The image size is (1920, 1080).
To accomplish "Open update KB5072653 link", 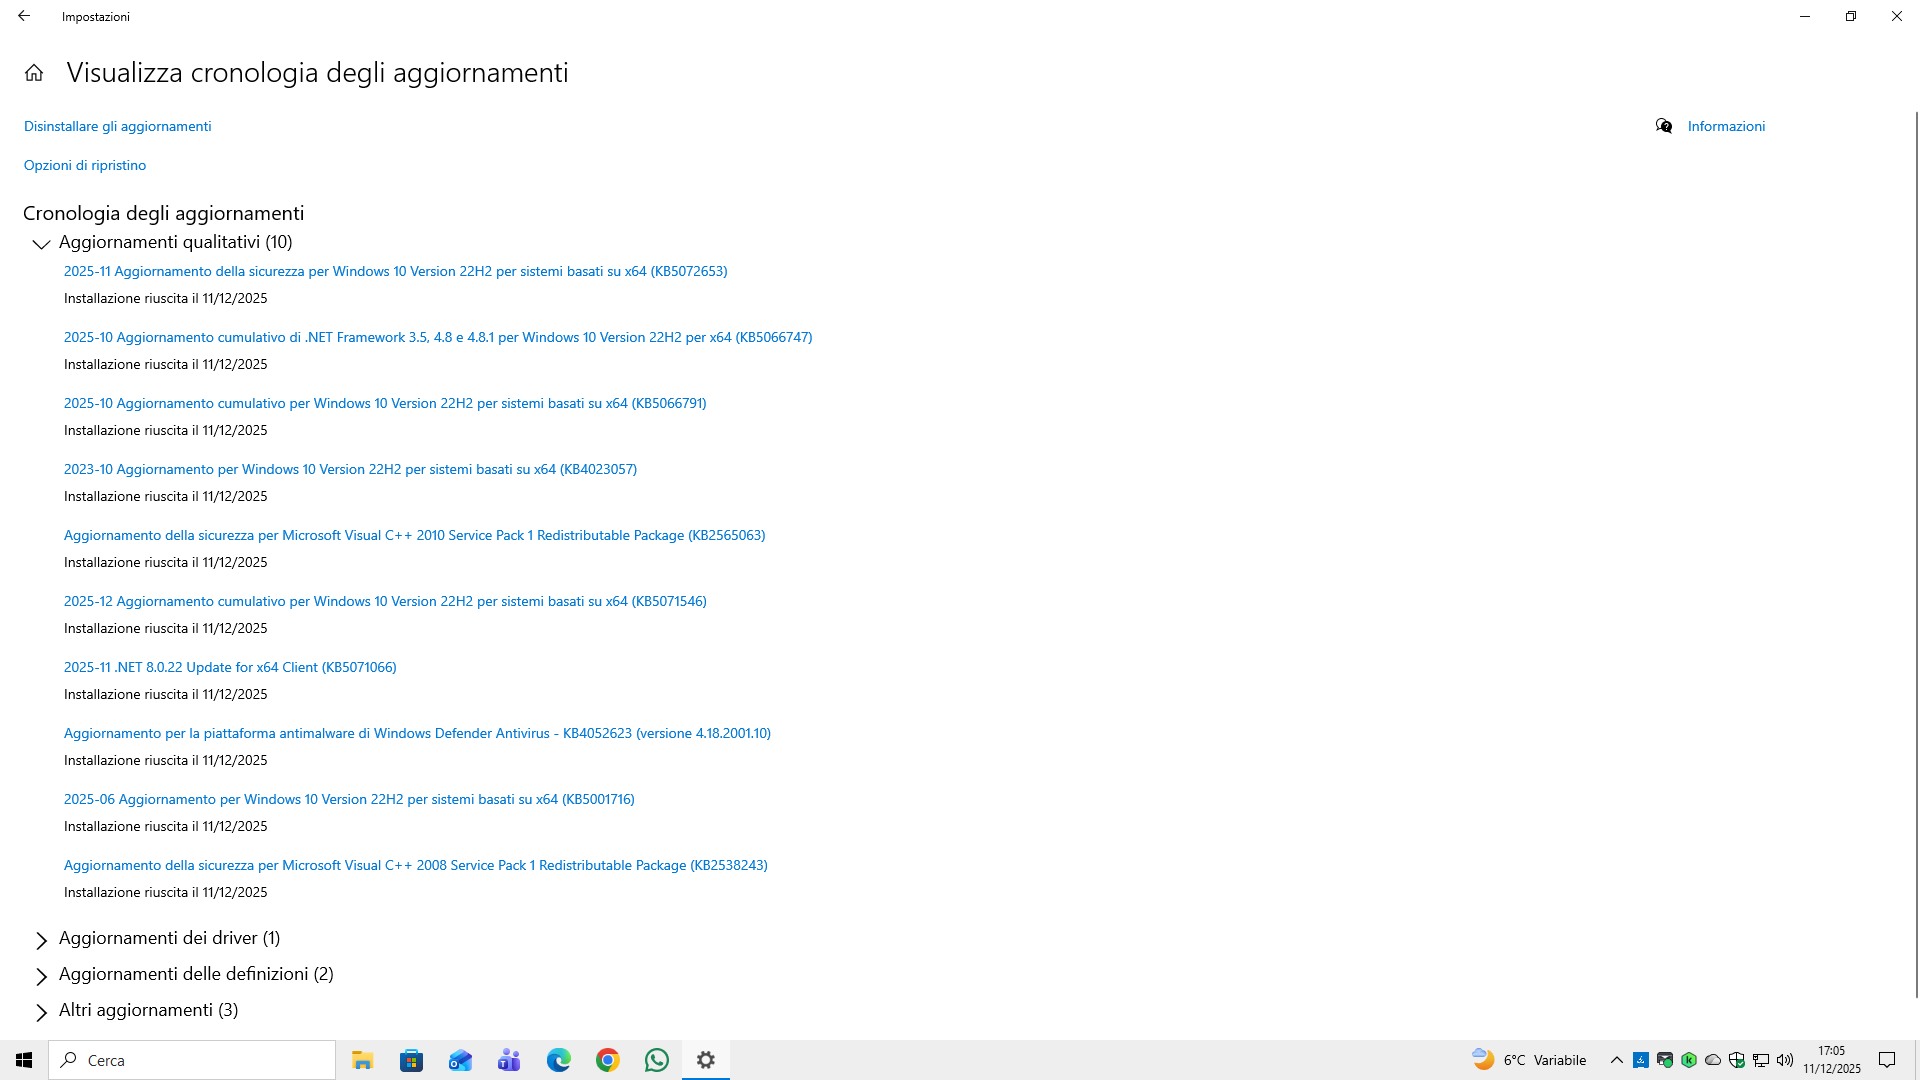I will pos(396,271).
